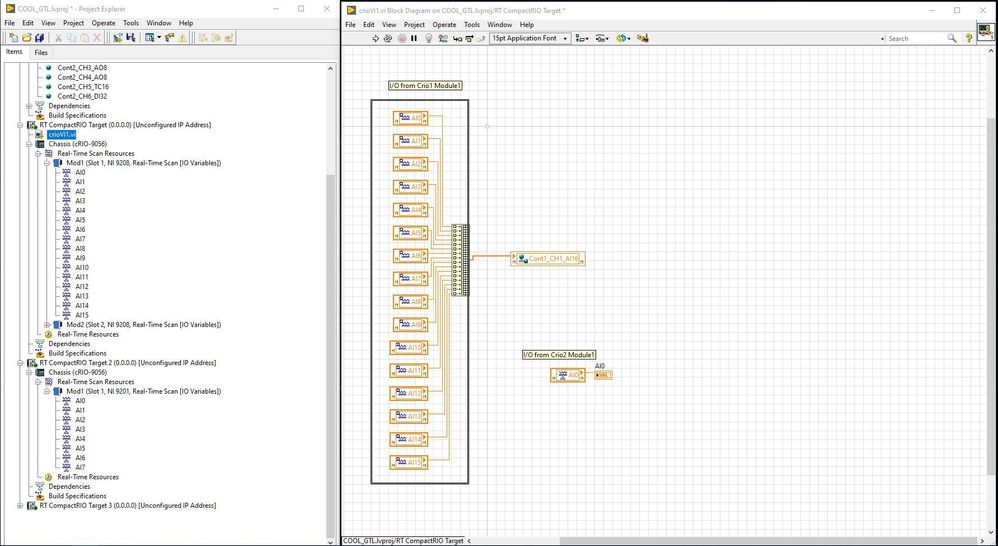Click the 'I/O from Crio2 Module1' label
This screenshot has width=998, height=546.
point(559,355)
